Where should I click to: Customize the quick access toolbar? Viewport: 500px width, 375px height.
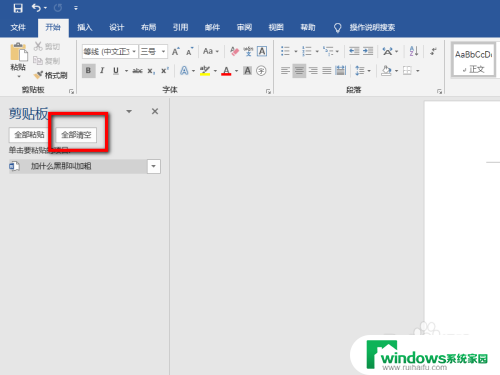pos(76,8)
